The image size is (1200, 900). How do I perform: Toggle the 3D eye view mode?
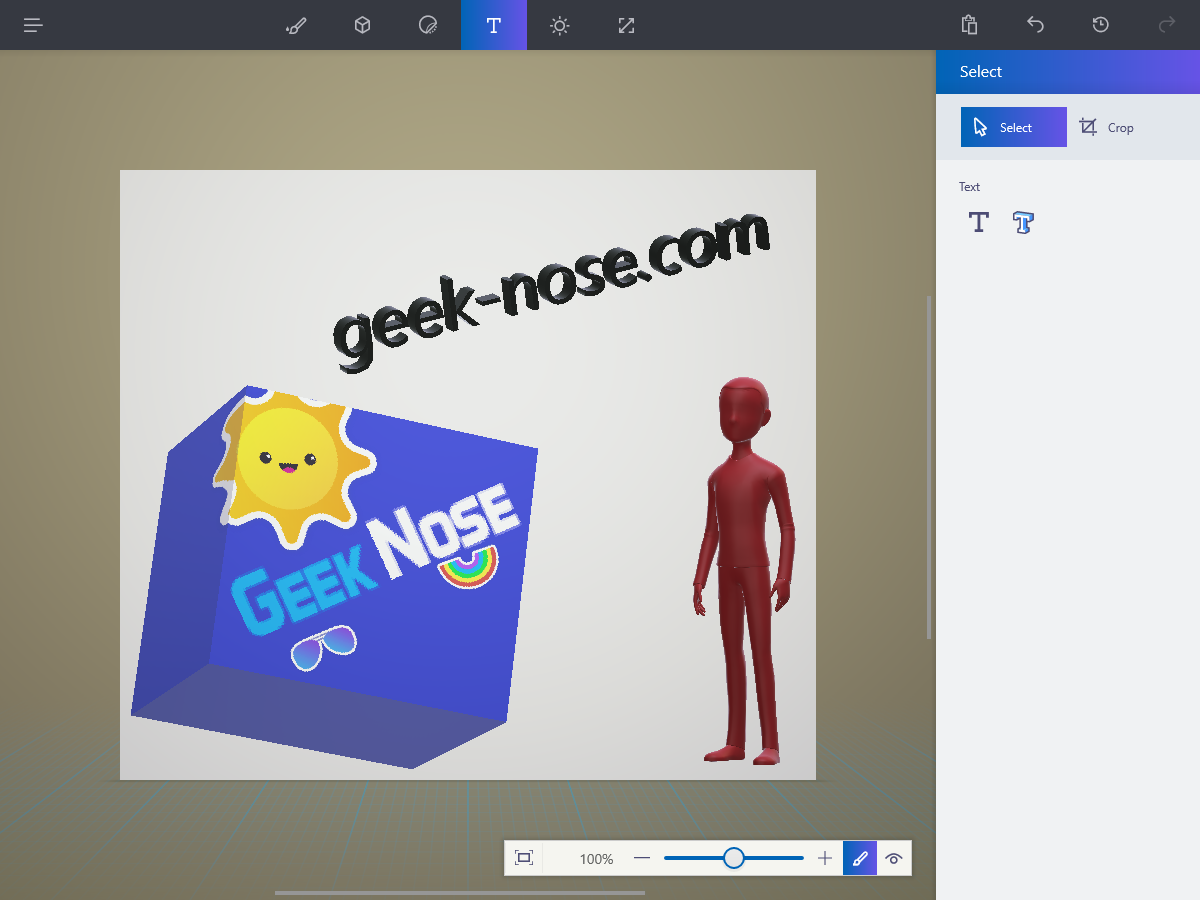coord(894,858)
